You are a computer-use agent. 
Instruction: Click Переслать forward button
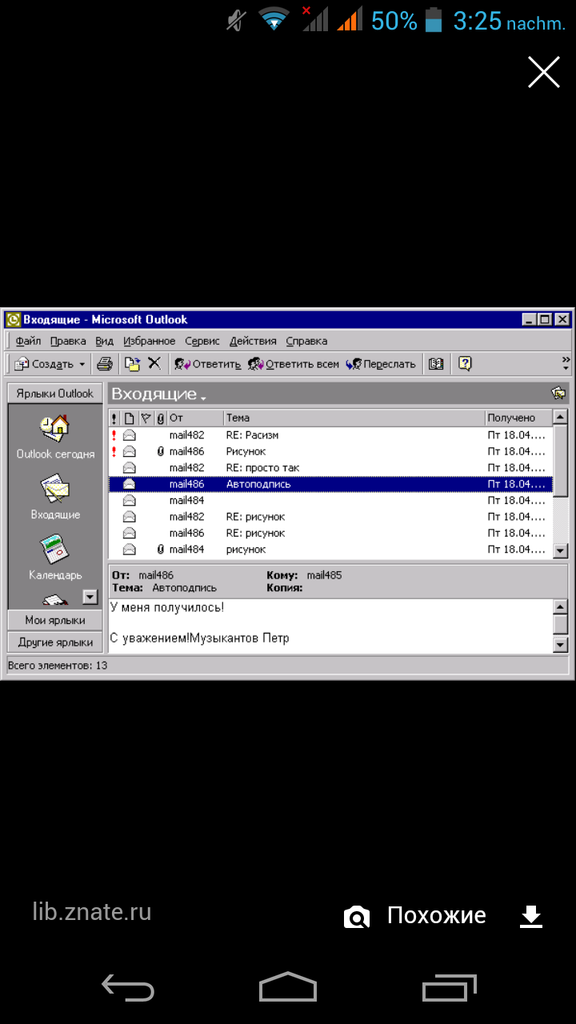pos(381,364)
